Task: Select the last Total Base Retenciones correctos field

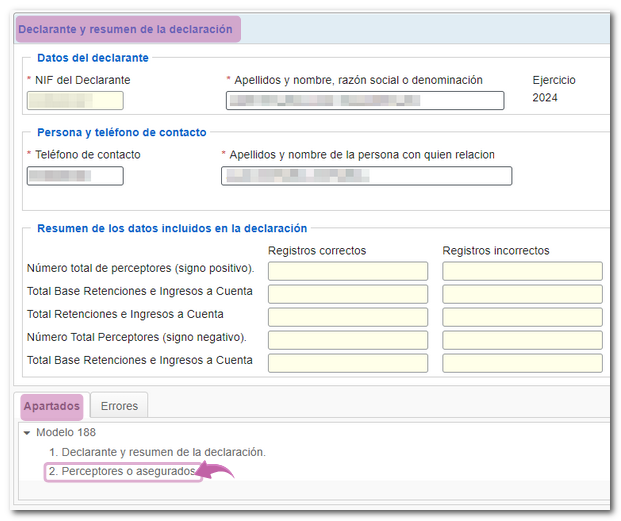Action: pyautogui.click(x=347, y=363)
